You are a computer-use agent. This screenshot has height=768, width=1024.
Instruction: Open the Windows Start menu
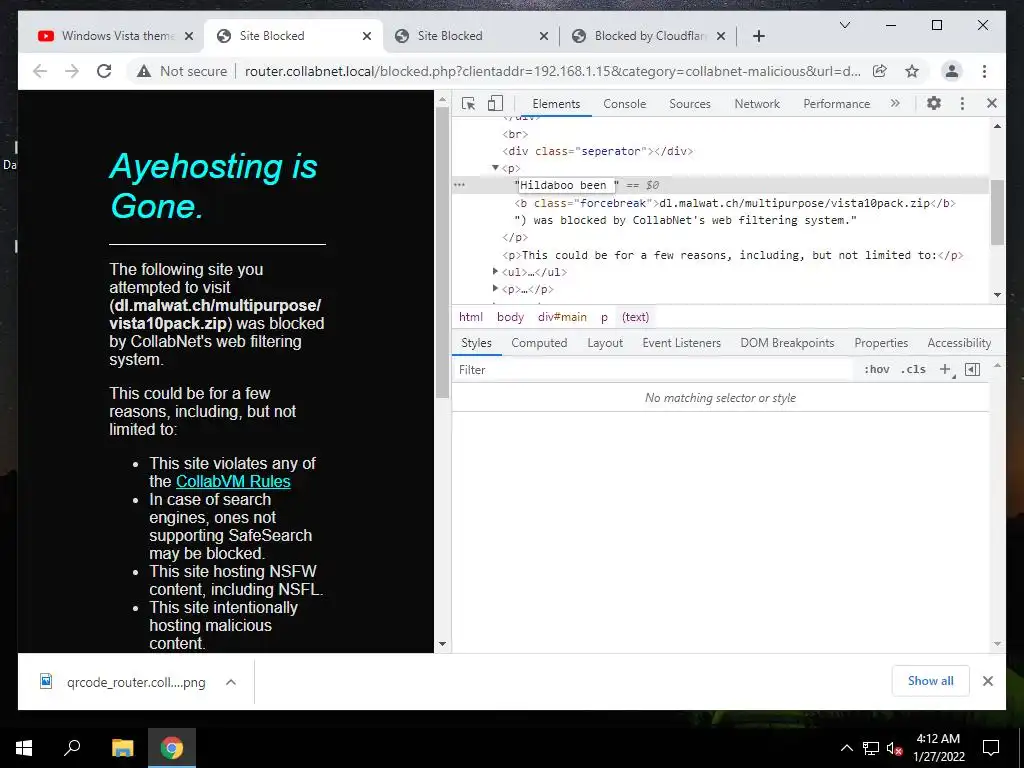coord(24,748)
